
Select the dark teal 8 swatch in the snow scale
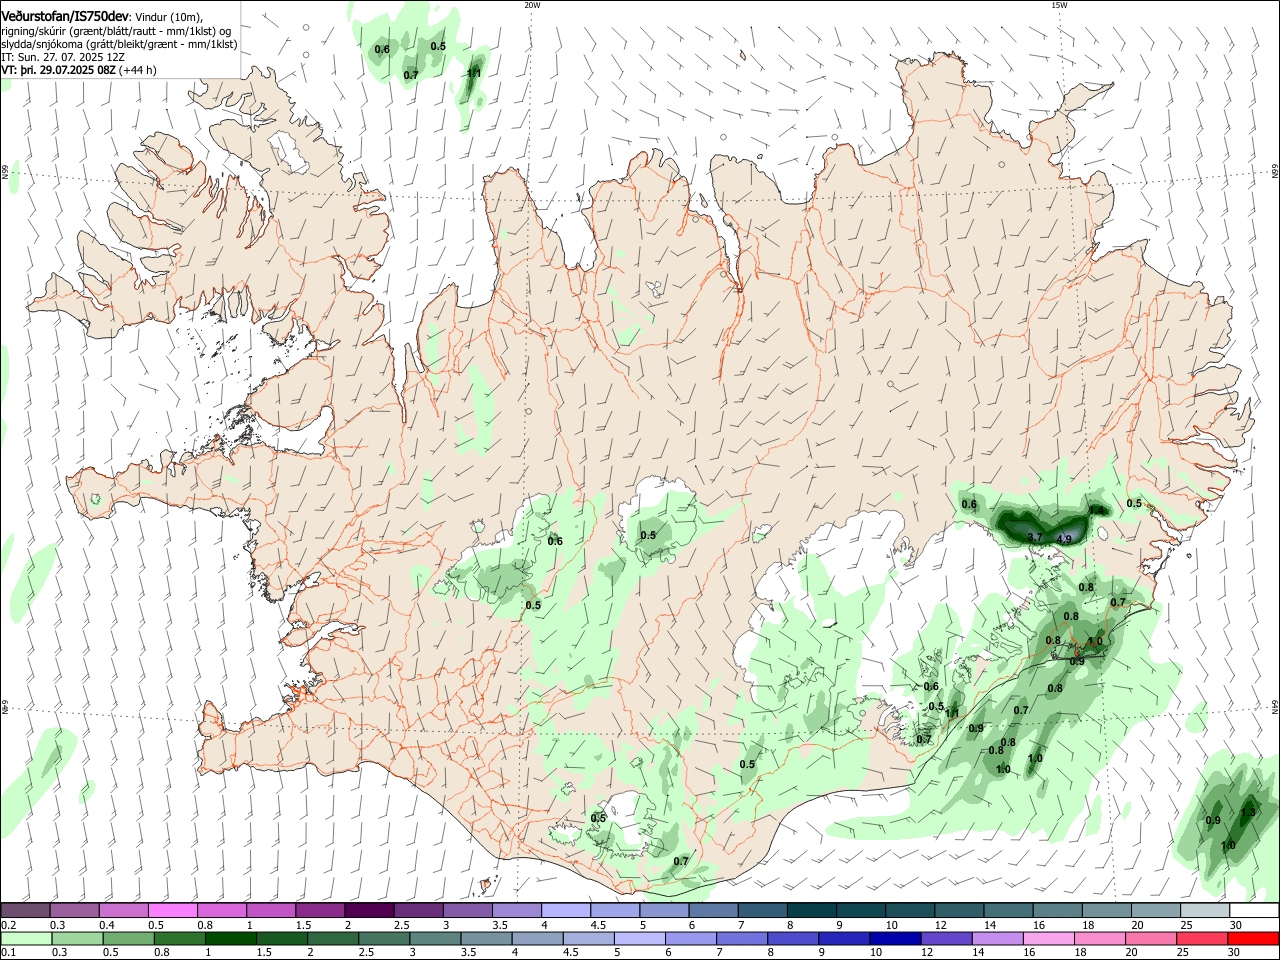(x=810, y=910)
